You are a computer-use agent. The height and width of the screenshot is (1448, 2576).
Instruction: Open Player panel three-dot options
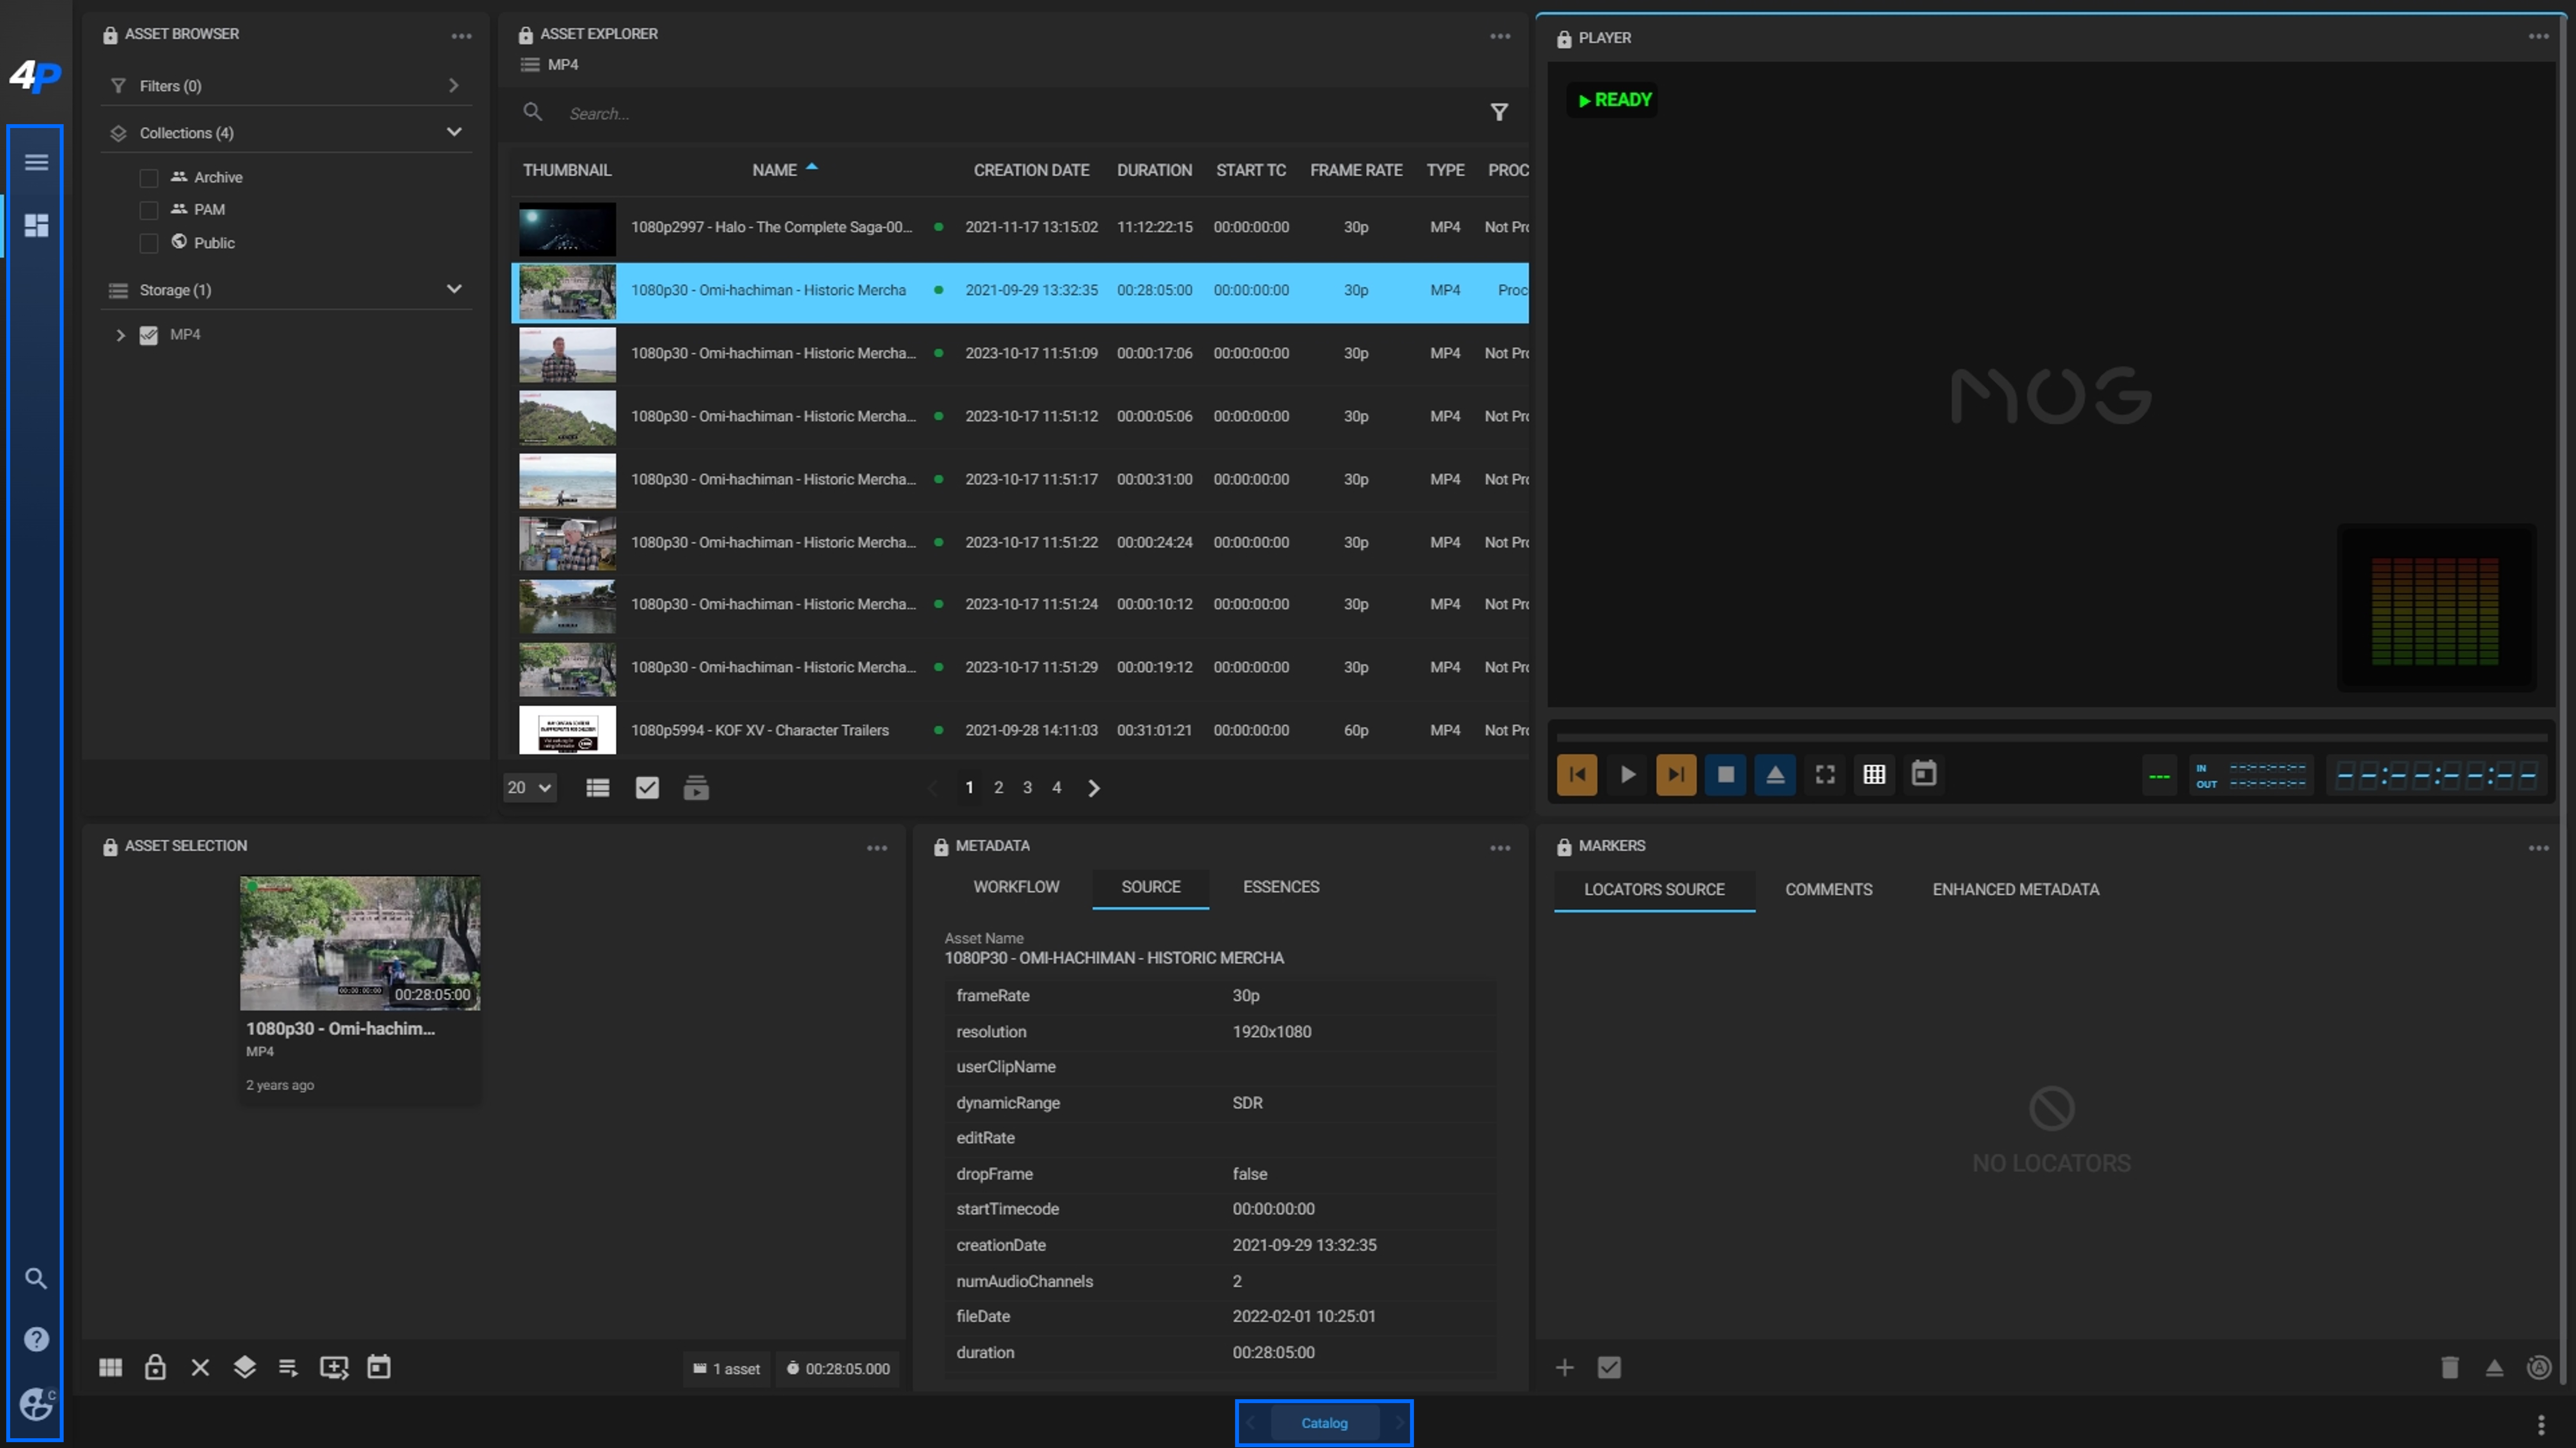[2539, 36]
